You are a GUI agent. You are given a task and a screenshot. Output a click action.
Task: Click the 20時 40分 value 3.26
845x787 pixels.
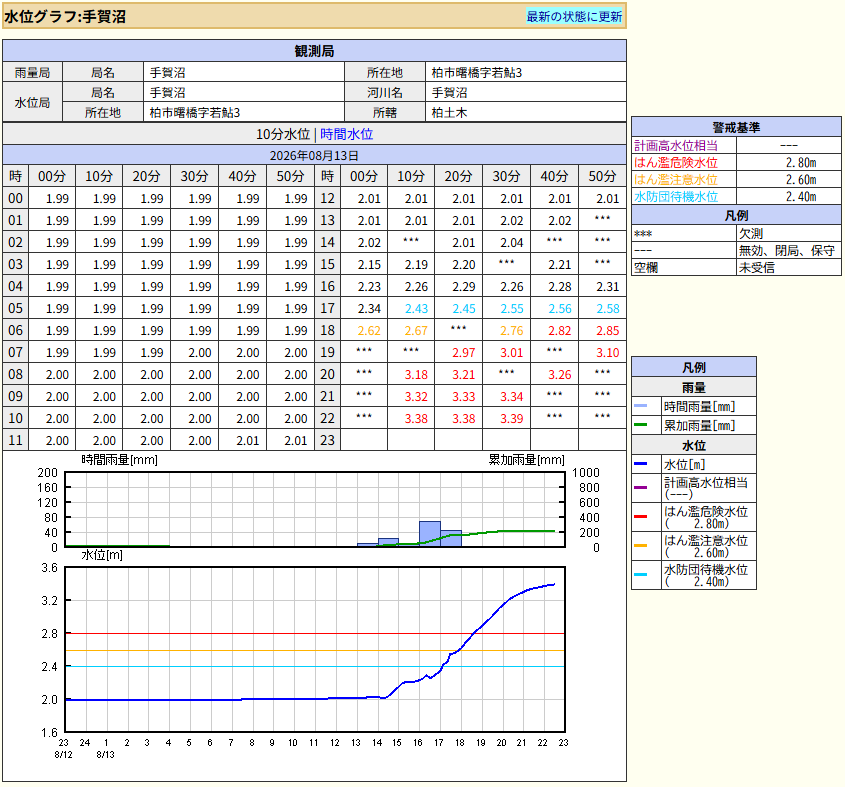click(x=559, y=375)
